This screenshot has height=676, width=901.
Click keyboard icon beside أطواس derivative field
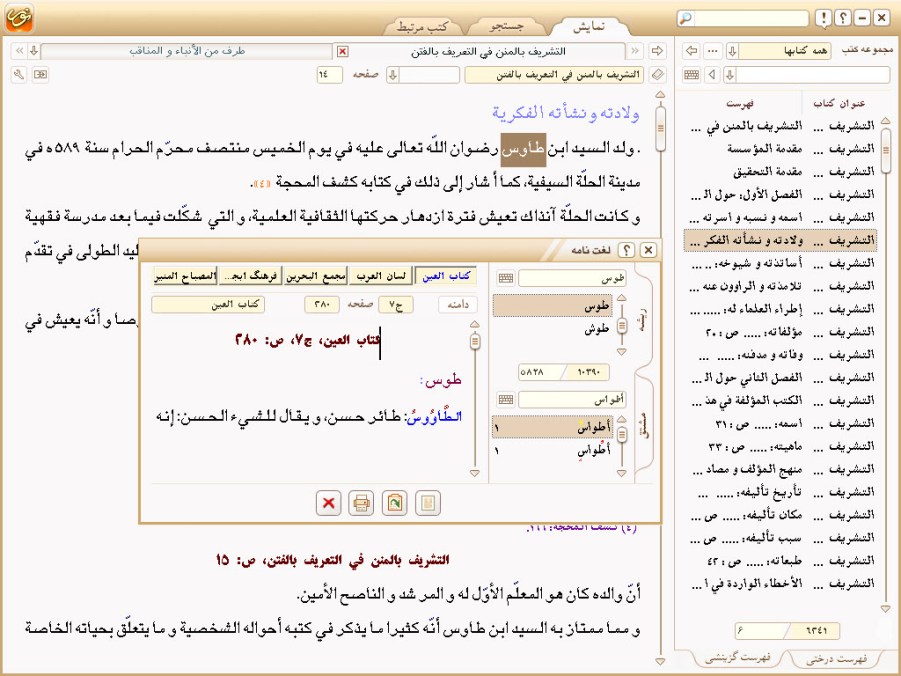pos(506,399)
